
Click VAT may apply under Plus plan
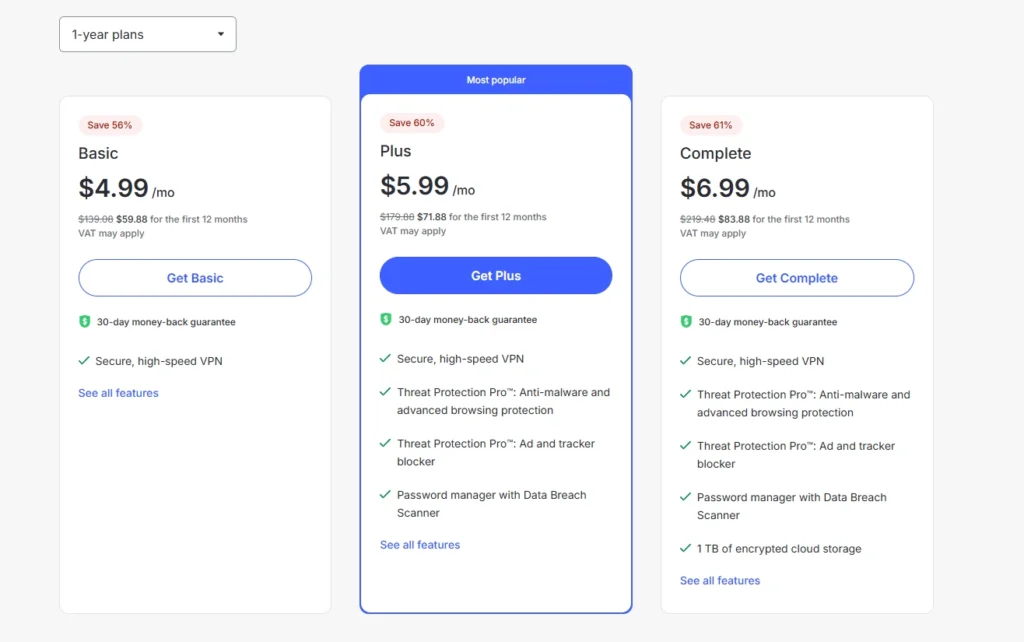413,231
